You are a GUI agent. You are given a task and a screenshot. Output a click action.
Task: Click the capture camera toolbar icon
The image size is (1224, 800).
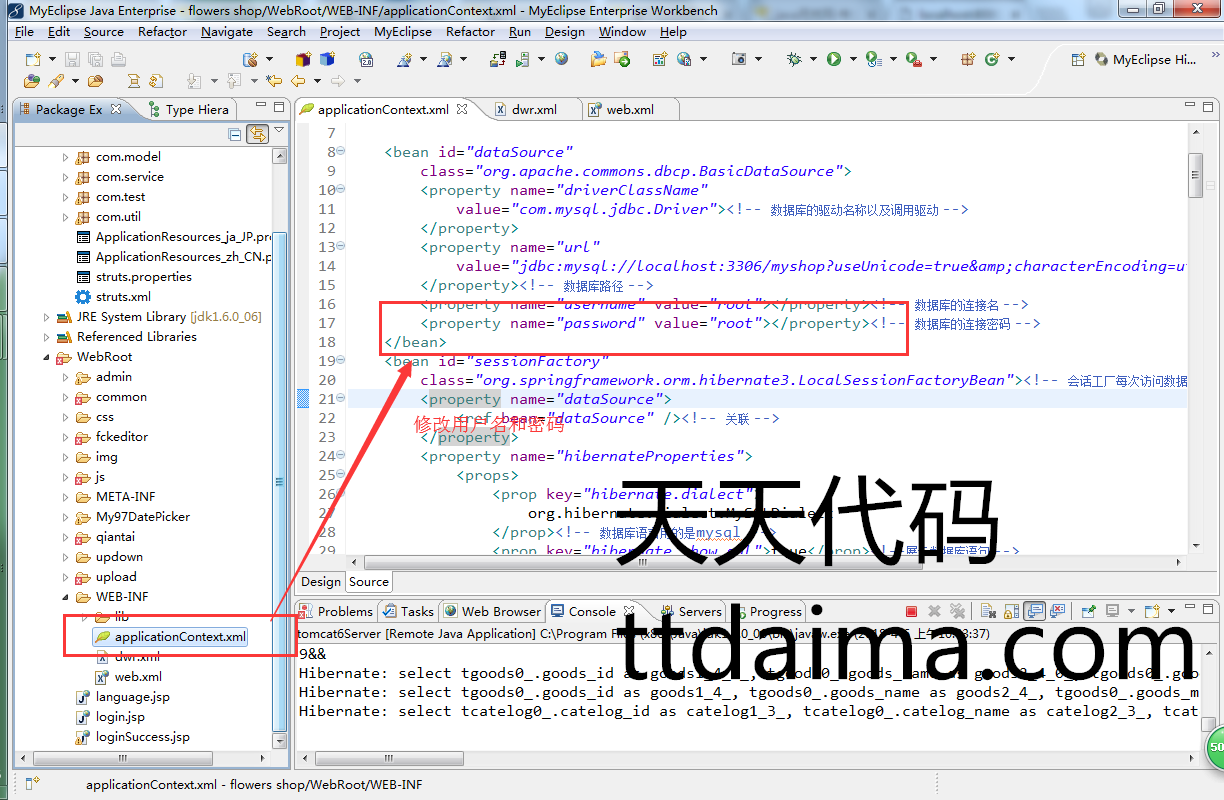738,59
